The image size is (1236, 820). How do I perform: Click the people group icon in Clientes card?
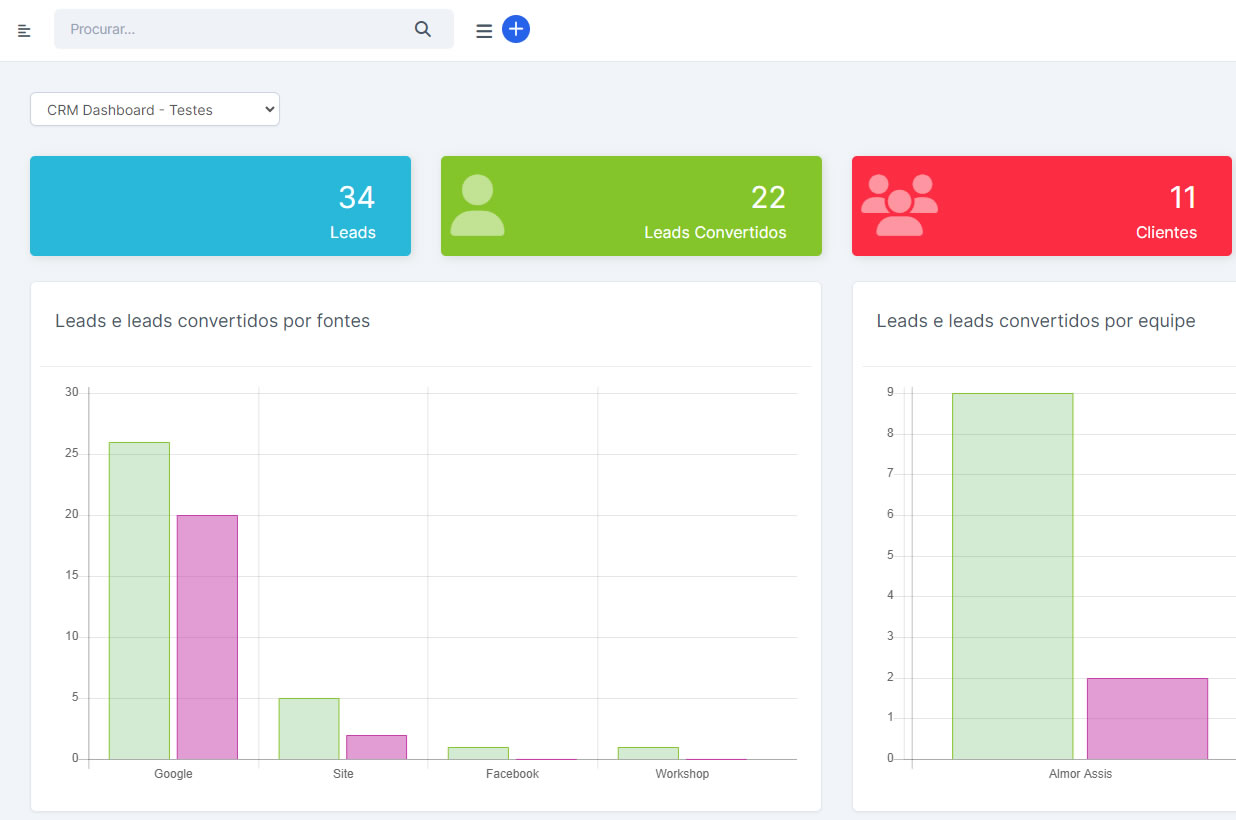899,206
